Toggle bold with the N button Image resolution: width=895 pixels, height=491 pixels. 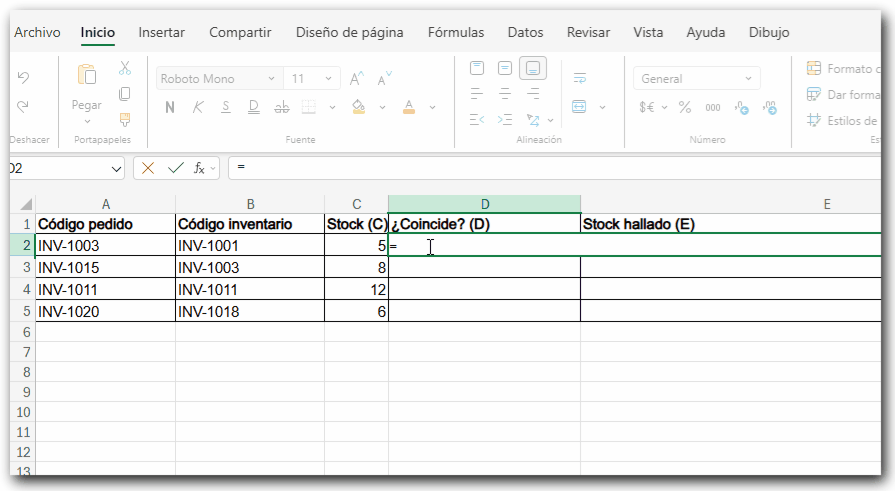tap(170, 107)
